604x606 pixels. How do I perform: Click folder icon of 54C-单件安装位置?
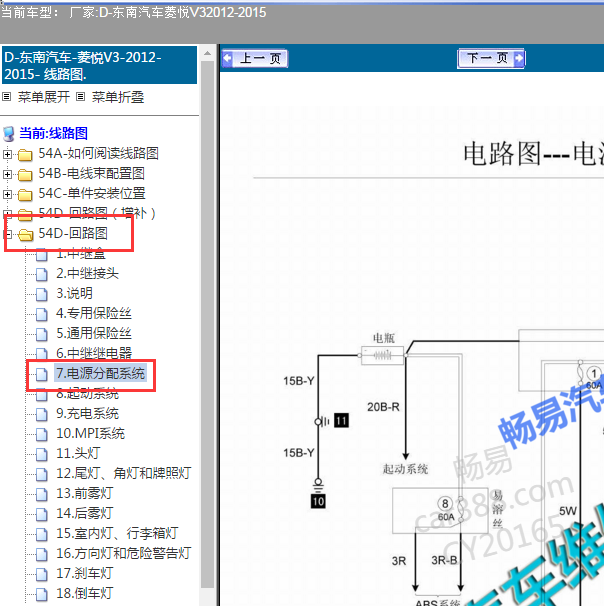pos(25,194)
